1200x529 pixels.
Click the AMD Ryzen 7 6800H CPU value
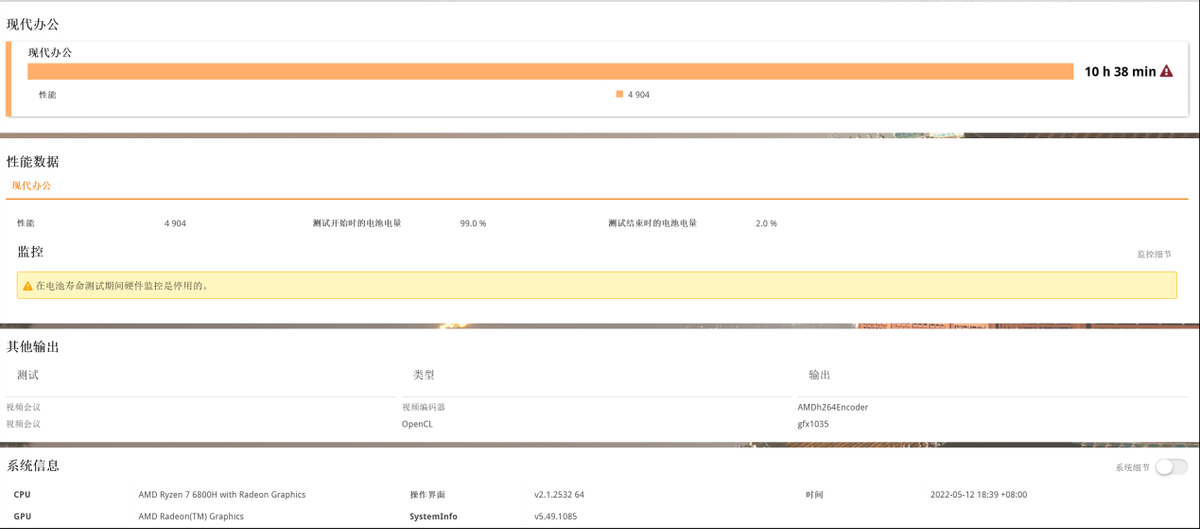coord(222,494)
